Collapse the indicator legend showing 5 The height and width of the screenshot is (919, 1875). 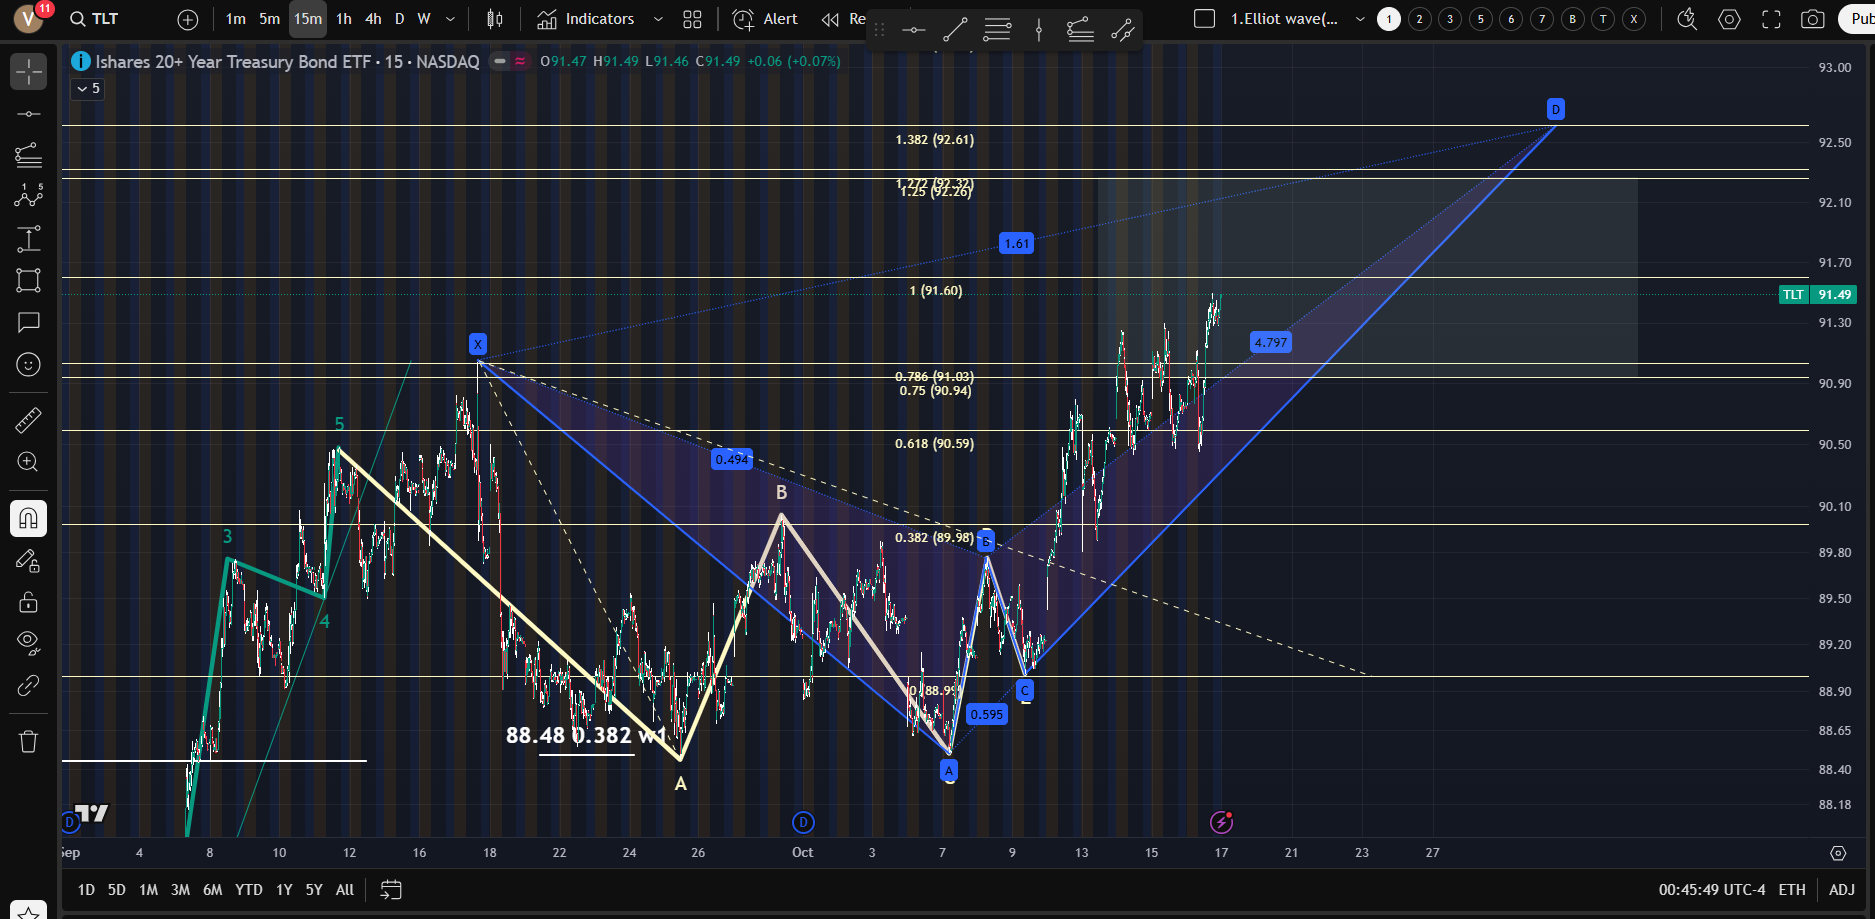(88, 89)
